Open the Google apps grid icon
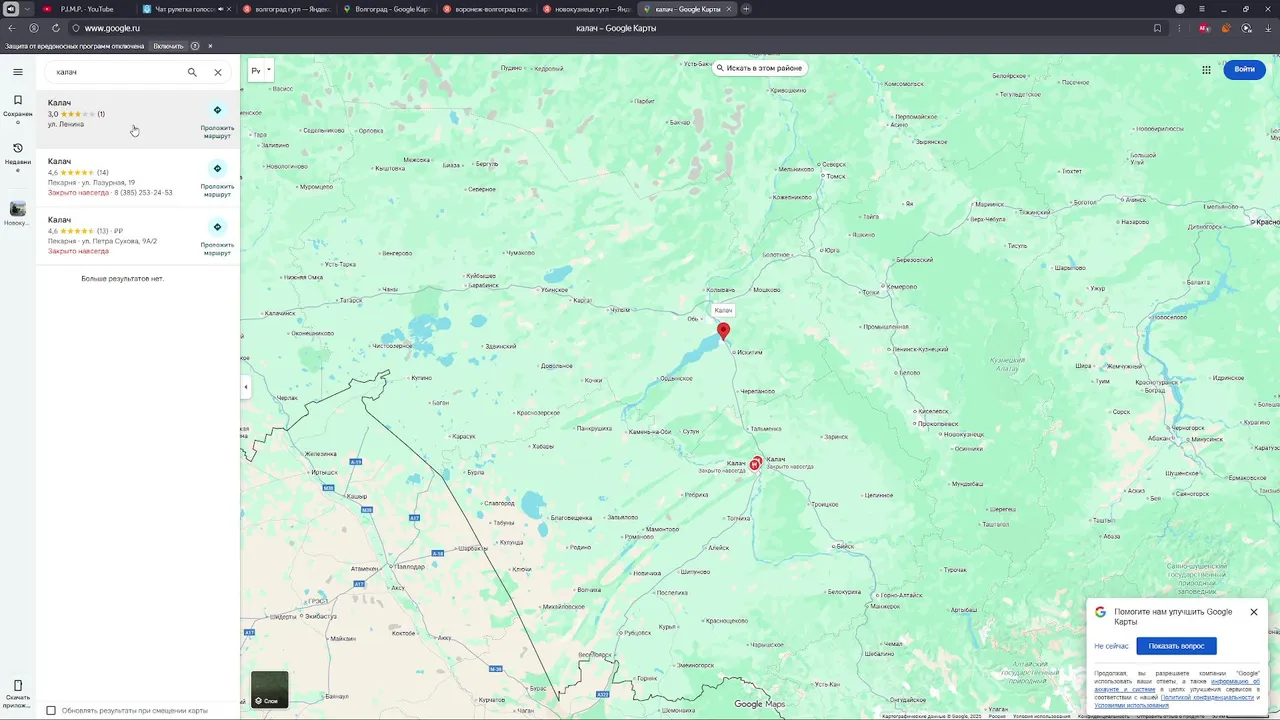 tap(1206, 70)
